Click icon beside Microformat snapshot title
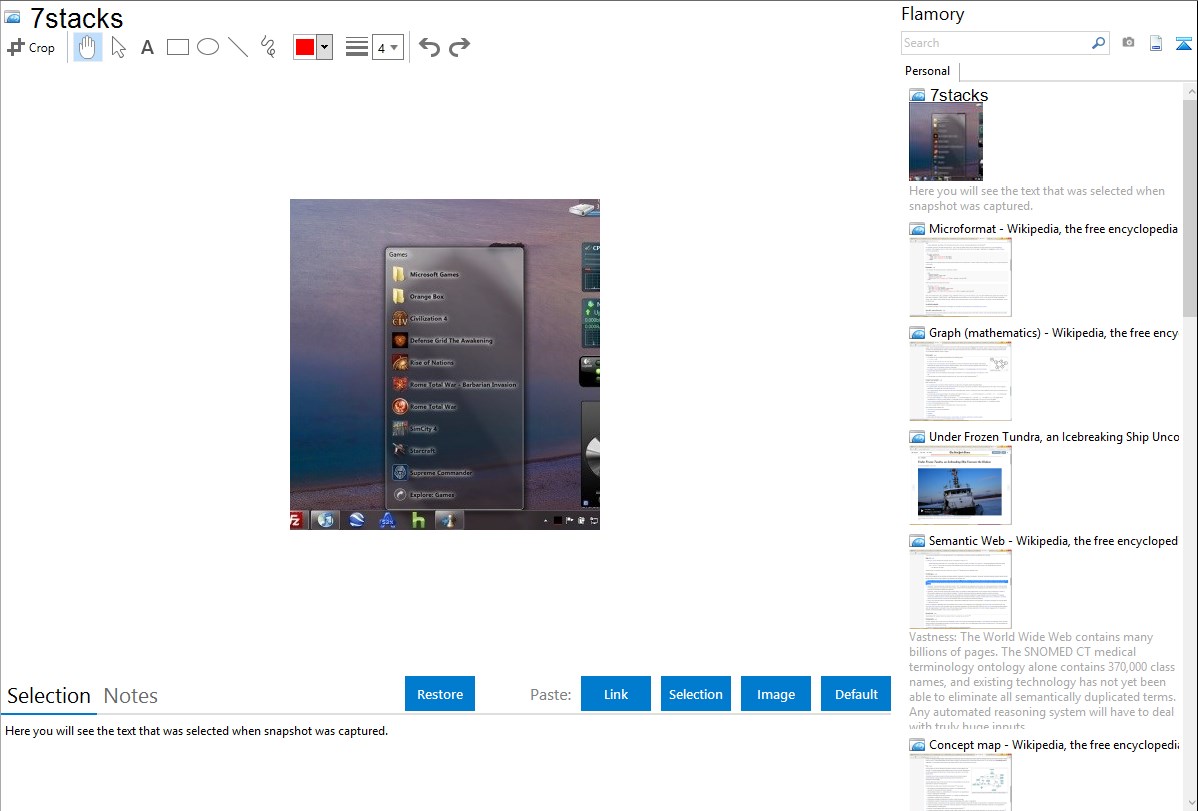Image resolution: width=1198 pixels, height=811 pixels. coord(917,229)
